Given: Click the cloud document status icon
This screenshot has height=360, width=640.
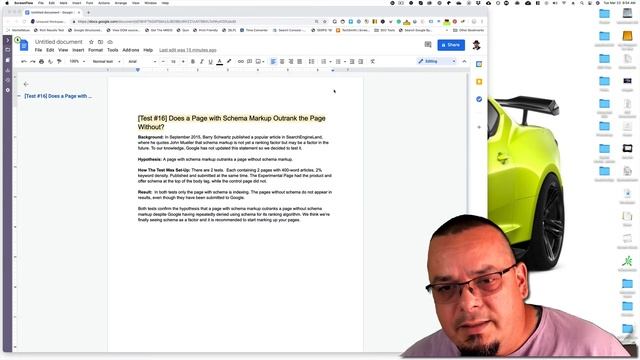Looking at the screenshot, I should coord(110,42).
